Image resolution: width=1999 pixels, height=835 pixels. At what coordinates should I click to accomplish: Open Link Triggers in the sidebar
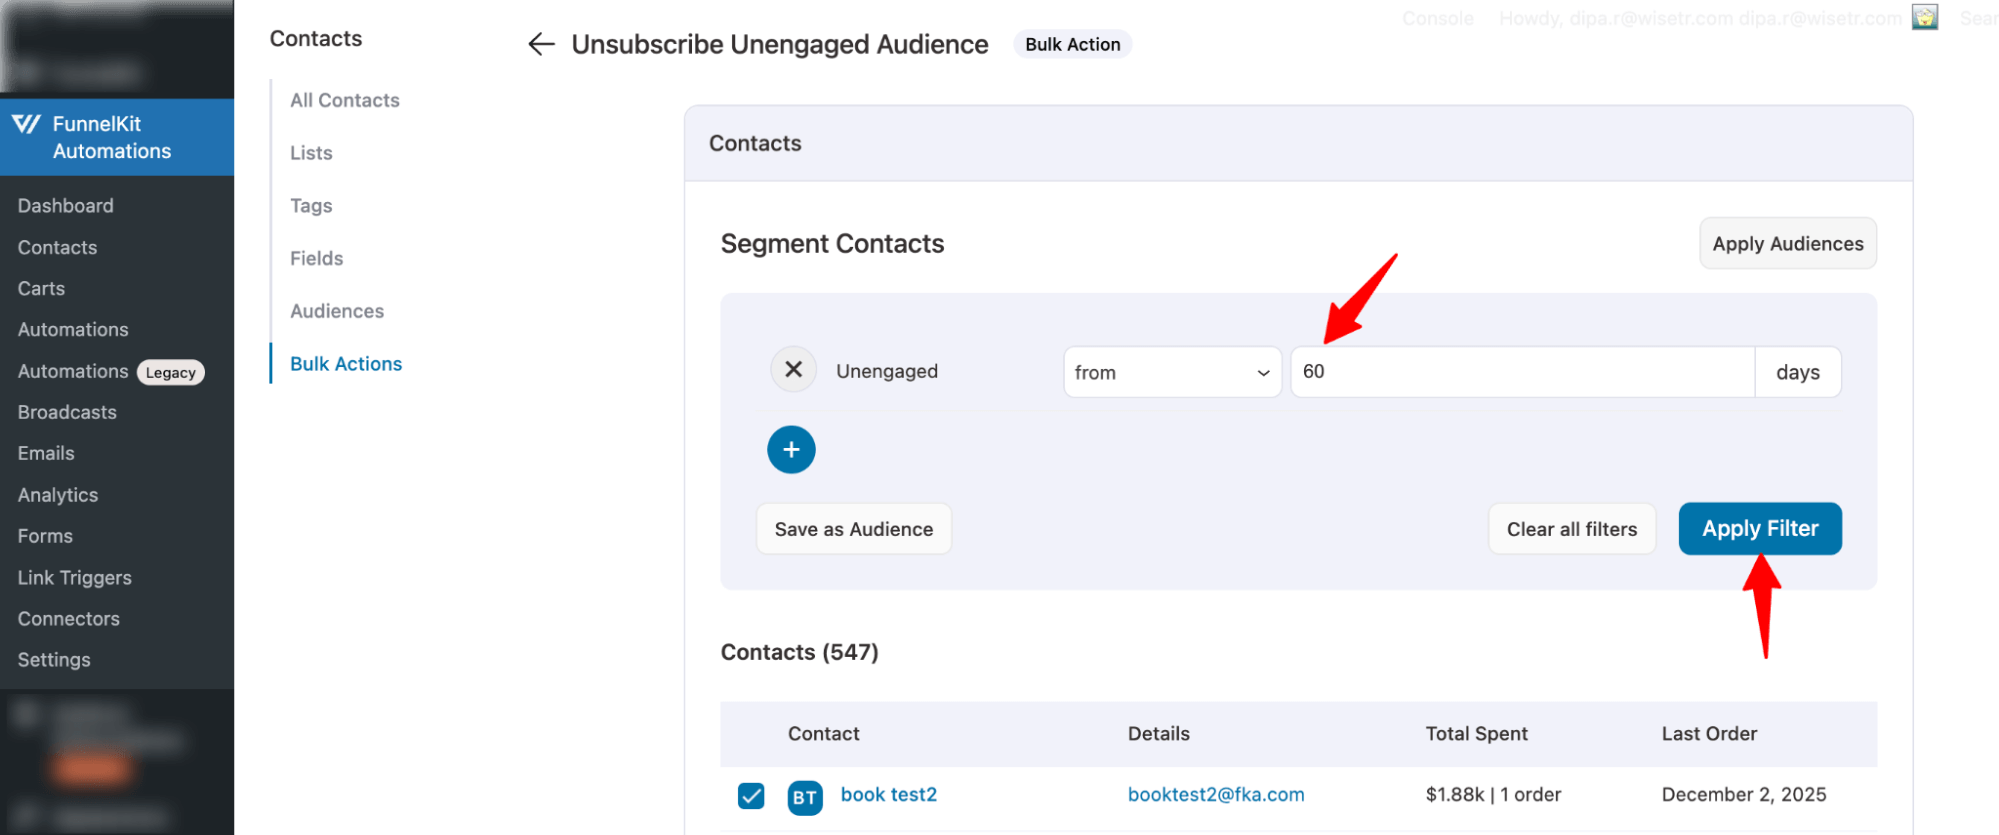coord(74,578)
